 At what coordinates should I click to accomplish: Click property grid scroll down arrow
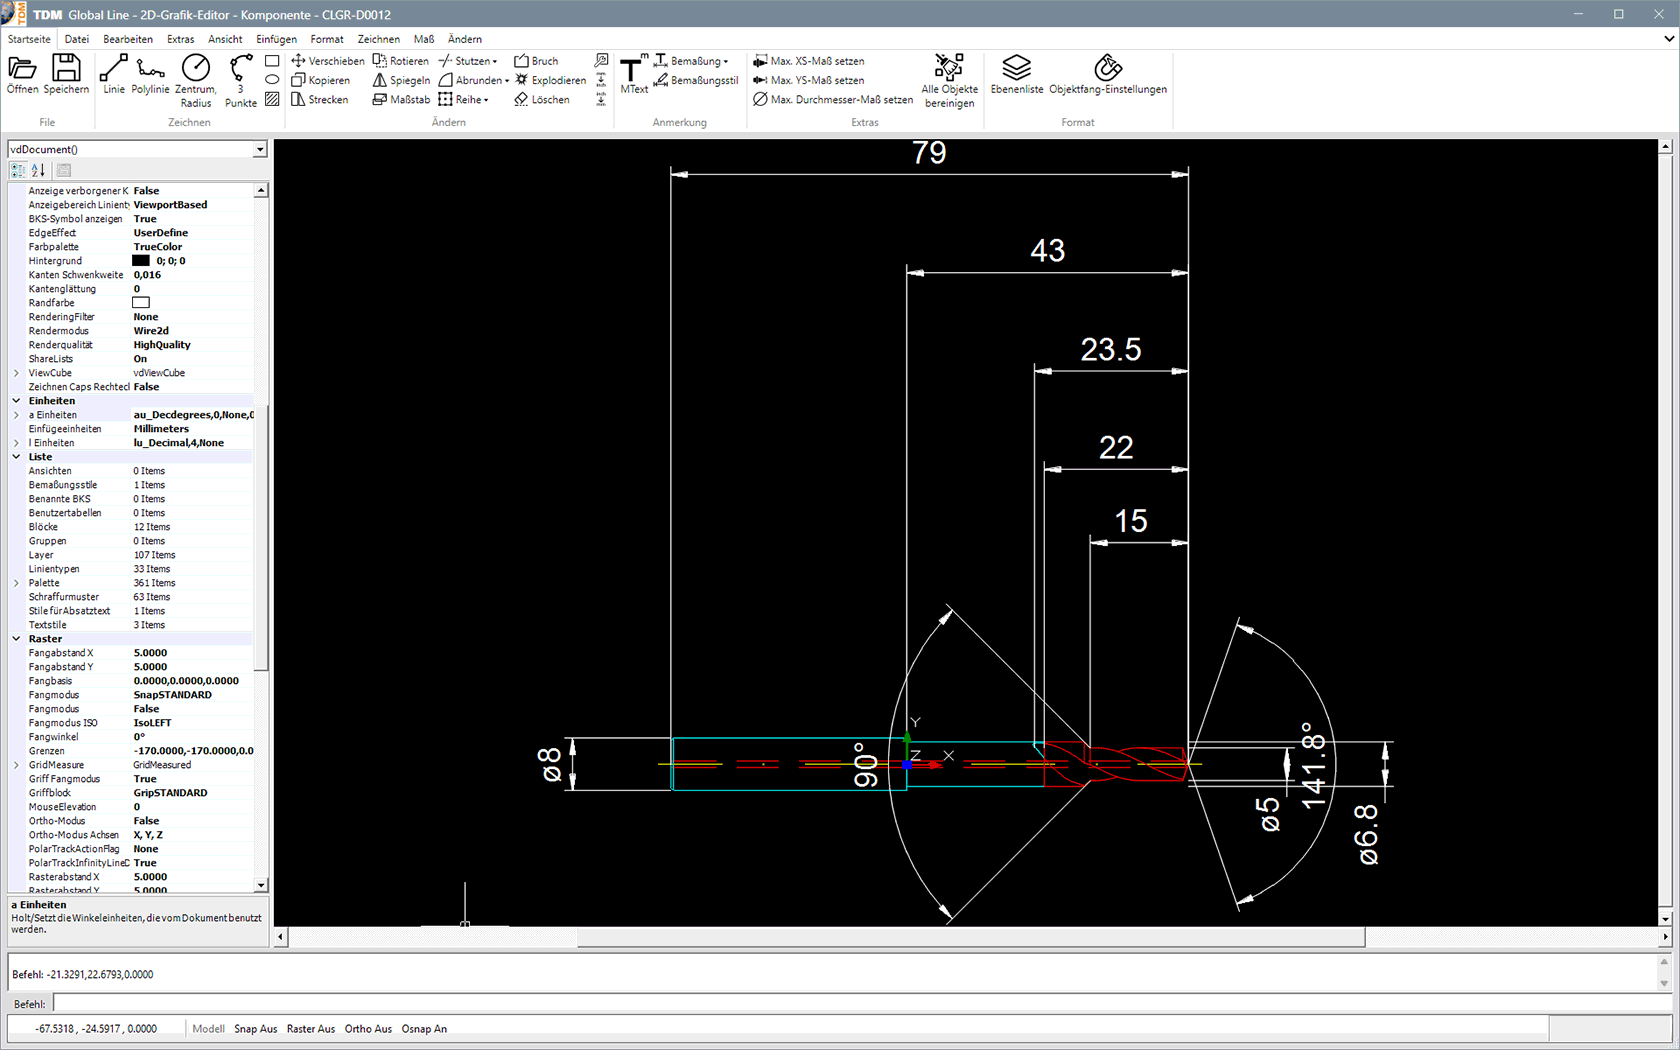(261, 885)
